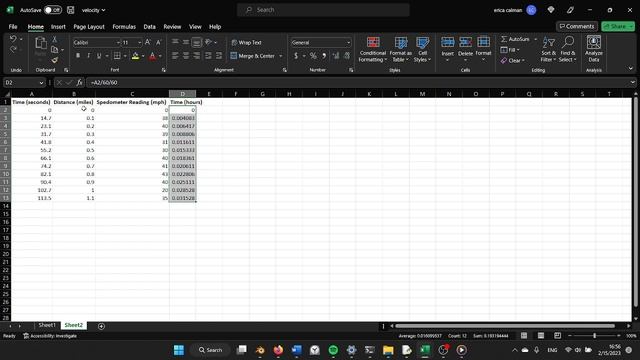This screenshot has height=360, width=640.
Task: Click the Borders icon
Action: point(117,56)
